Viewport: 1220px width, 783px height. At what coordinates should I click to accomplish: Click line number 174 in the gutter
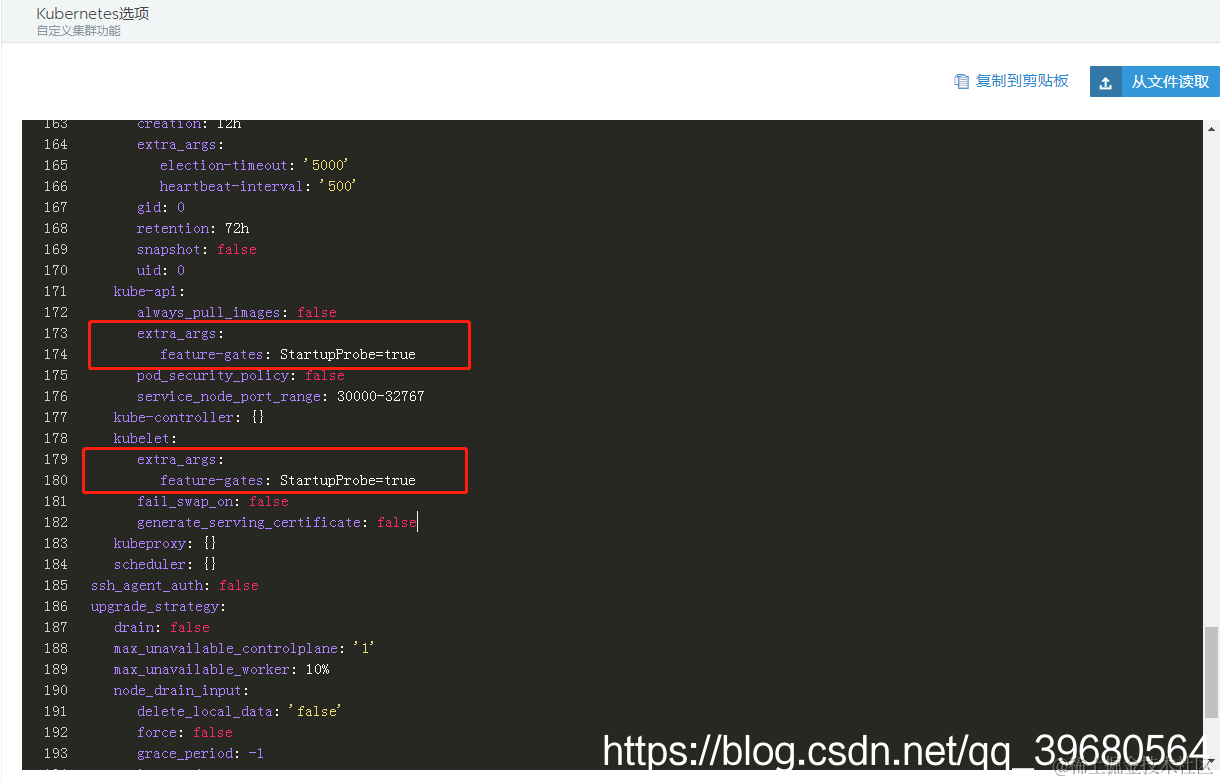pos(56,354)
